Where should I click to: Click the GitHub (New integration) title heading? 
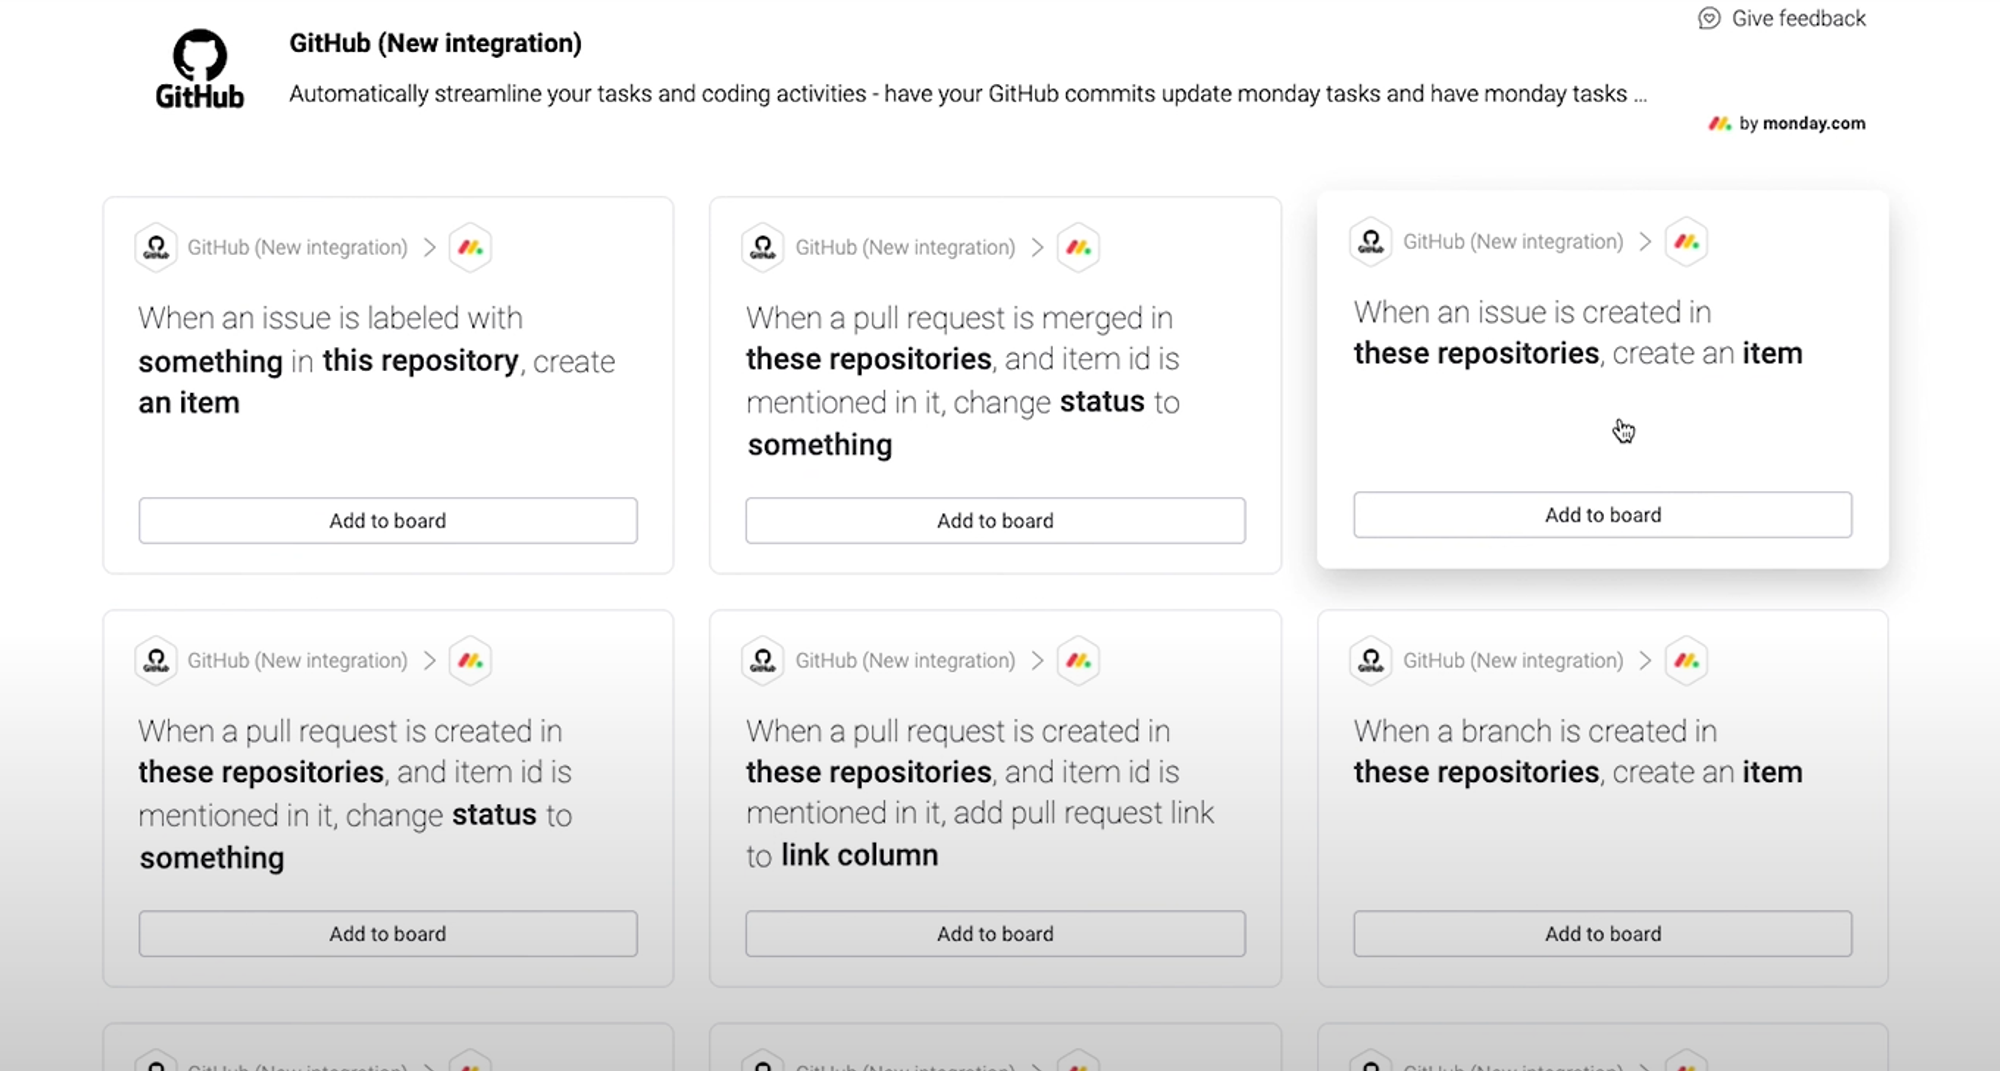pos(435,43)
